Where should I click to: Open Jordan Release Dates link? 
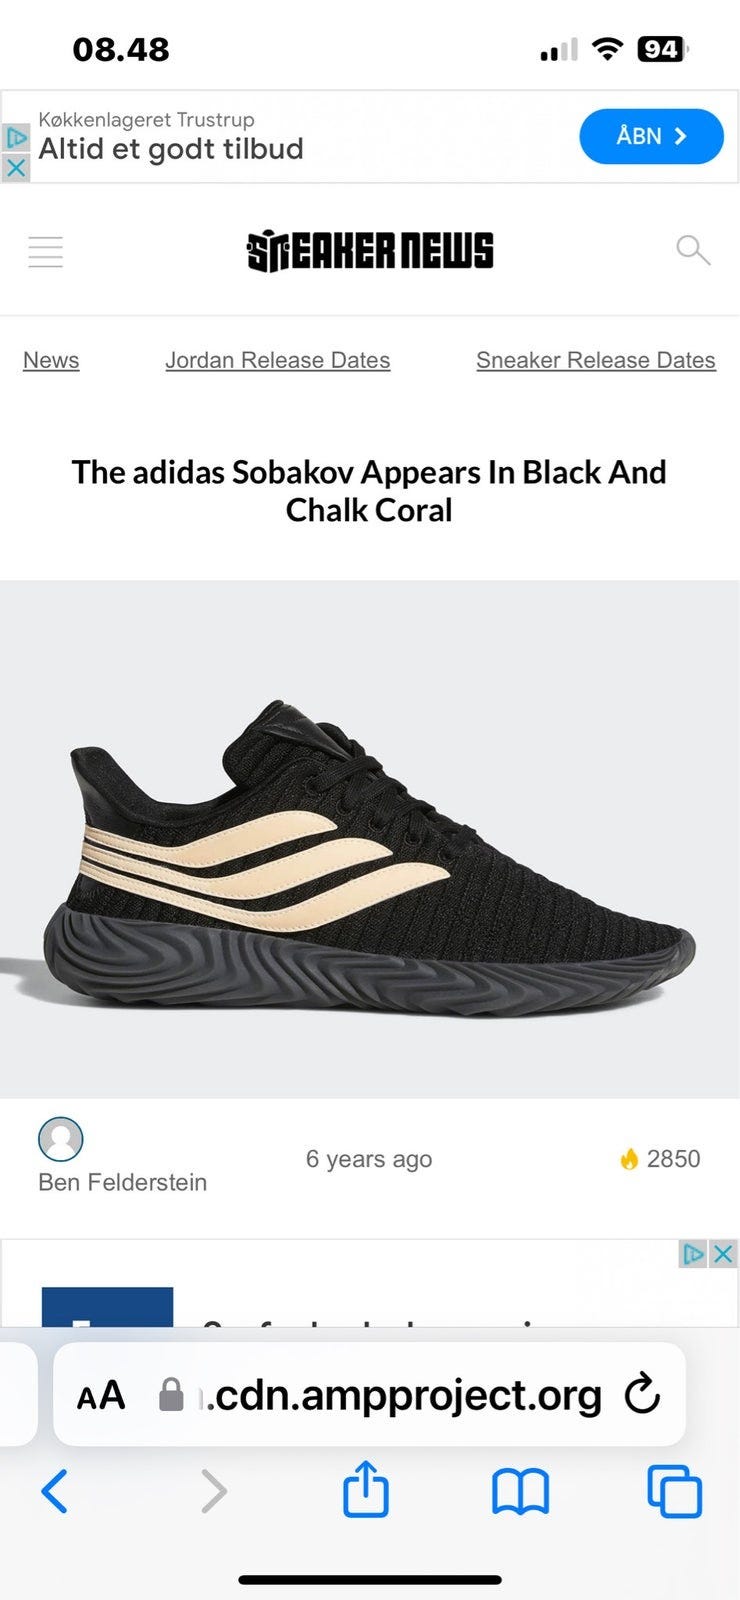(278, 360)
